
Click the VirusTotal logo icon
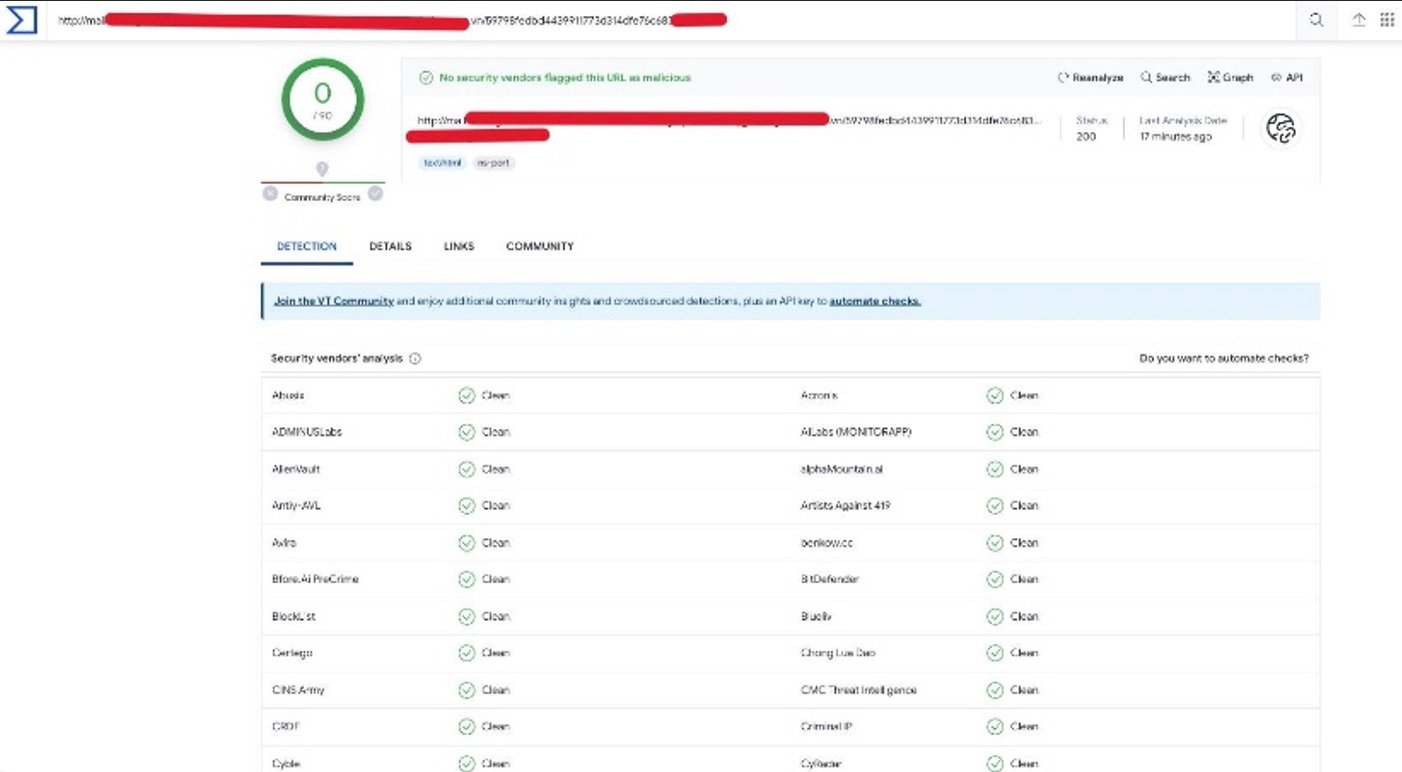coord(22,20)
